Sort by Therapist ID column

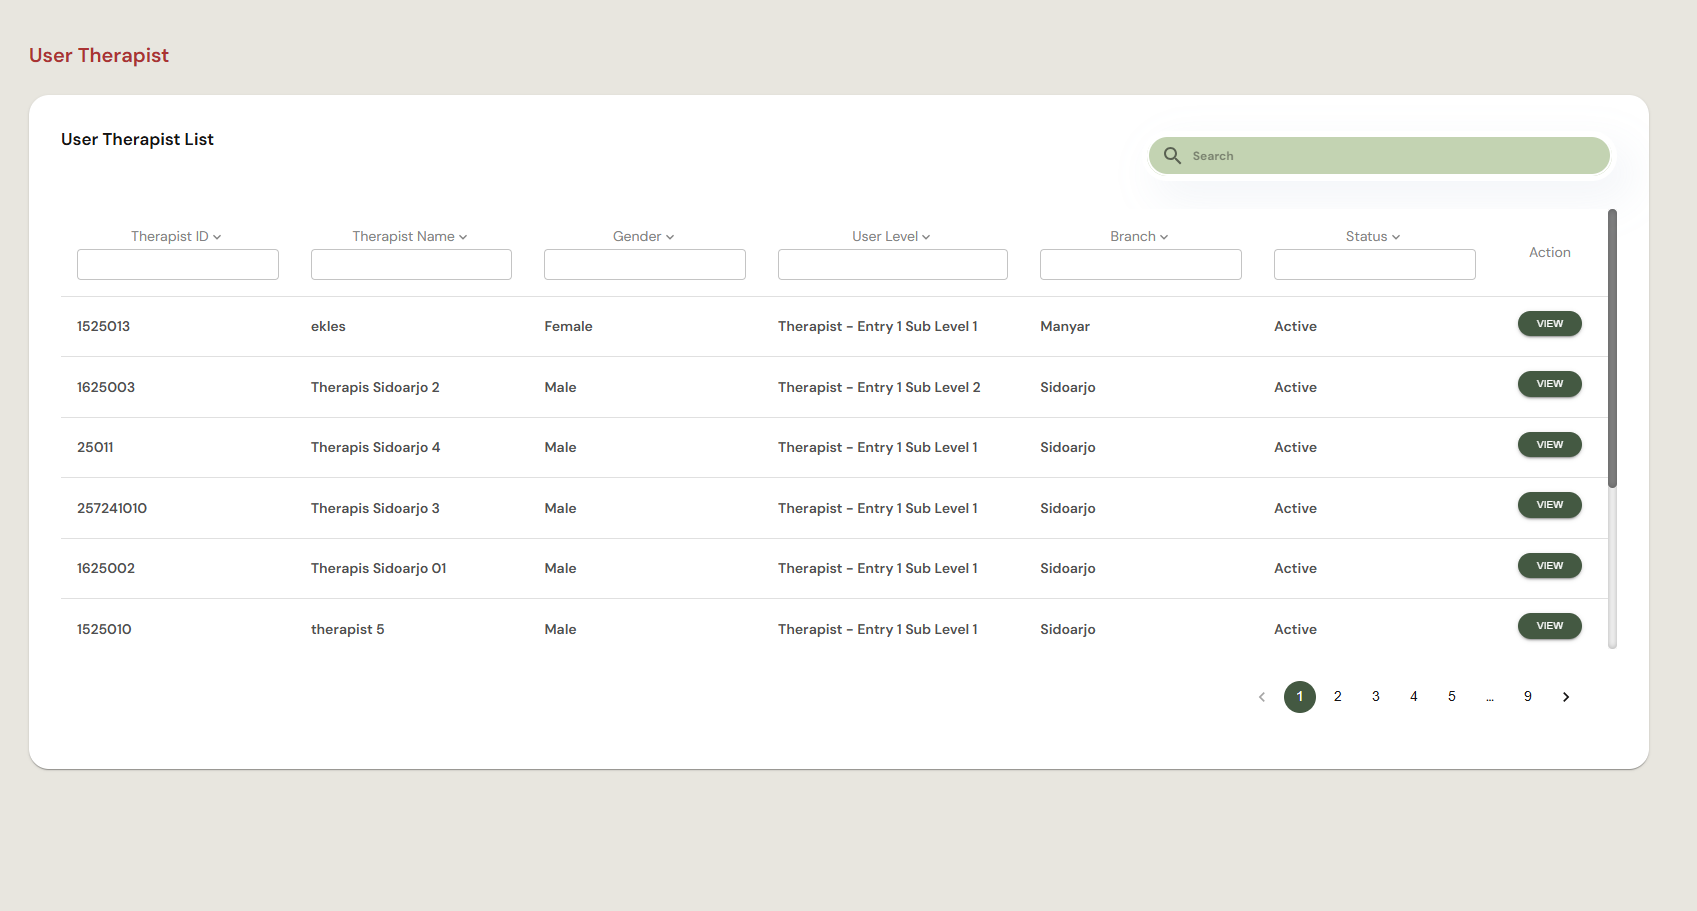point(177,236)
